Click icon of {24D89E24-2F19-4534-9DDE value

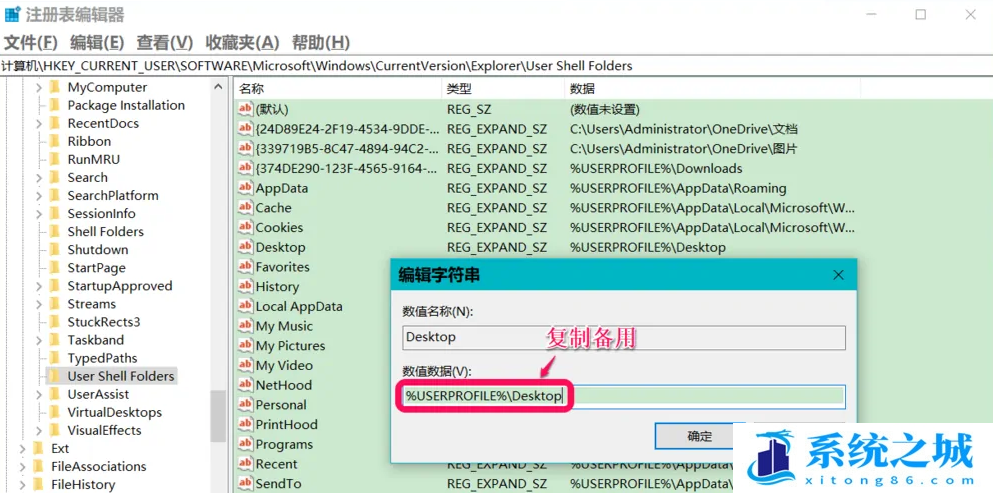point(245,129)
